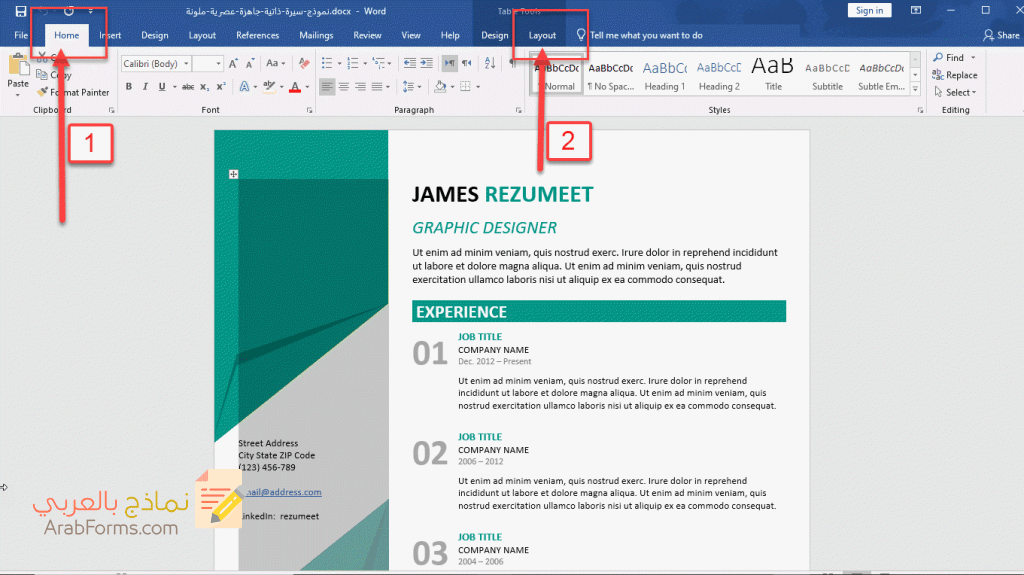Click the Replace icon in the Editing group

click(x=955, y=75)
